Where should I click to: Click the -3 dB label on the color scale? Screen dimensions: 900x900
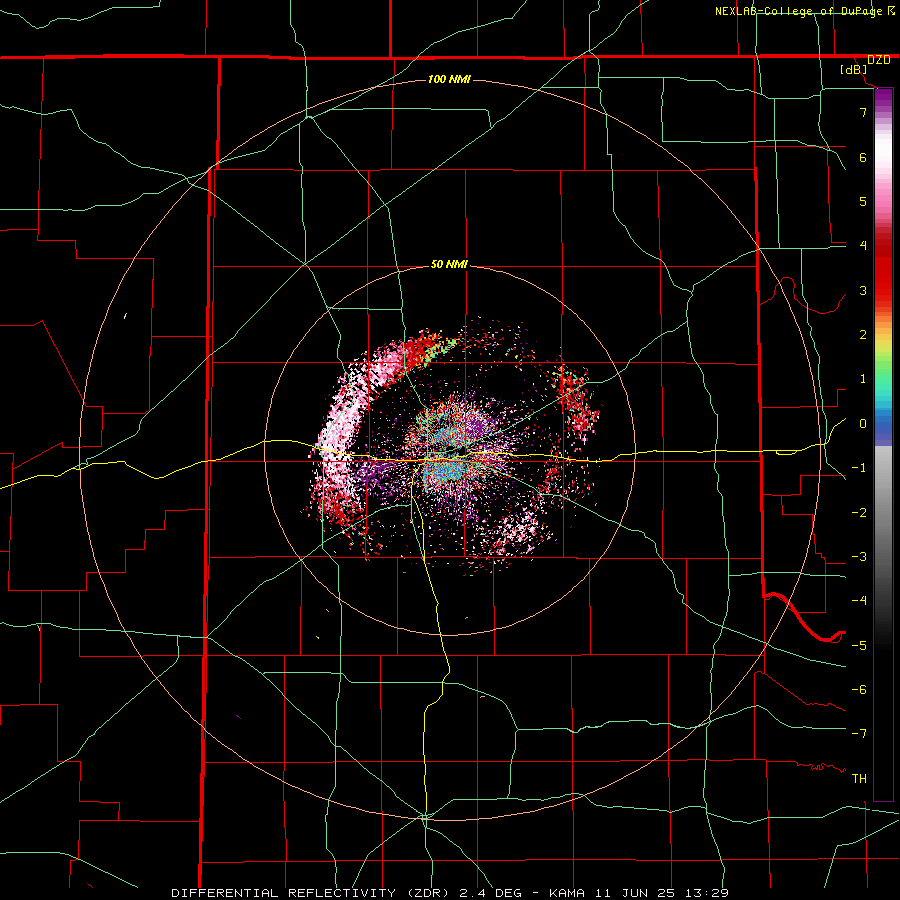(x=859, y=557)
